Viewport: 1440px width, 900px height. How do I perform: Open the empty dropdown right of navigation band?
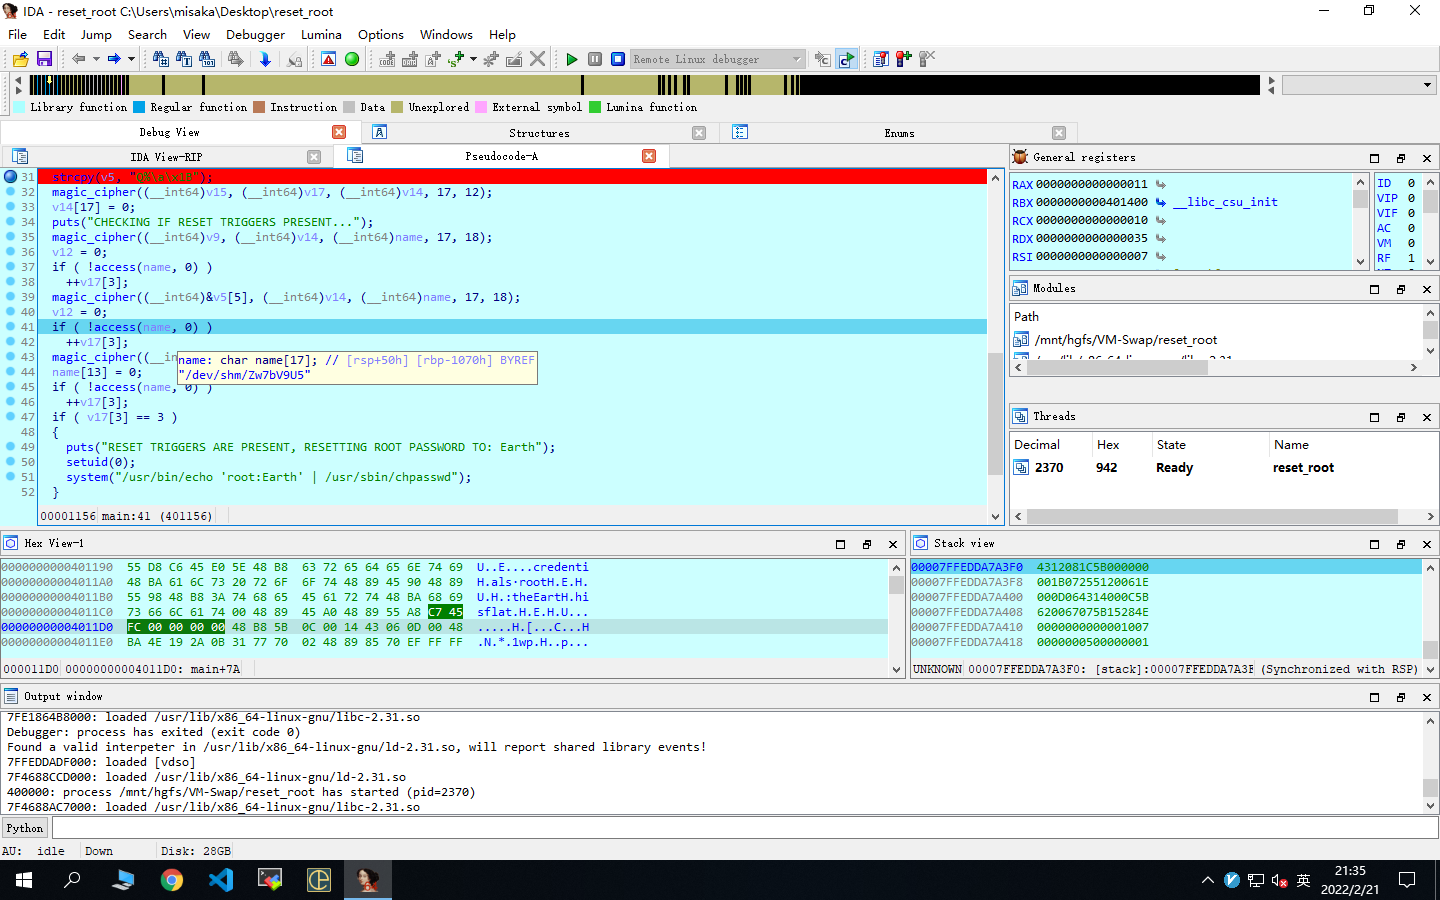pos(1427,85)
